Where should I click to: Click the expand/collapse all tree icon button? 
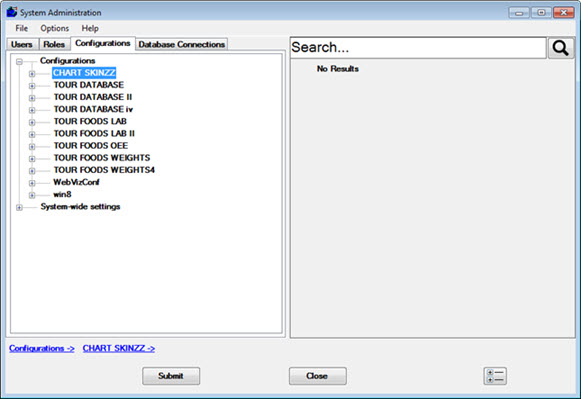click(495, 376)
